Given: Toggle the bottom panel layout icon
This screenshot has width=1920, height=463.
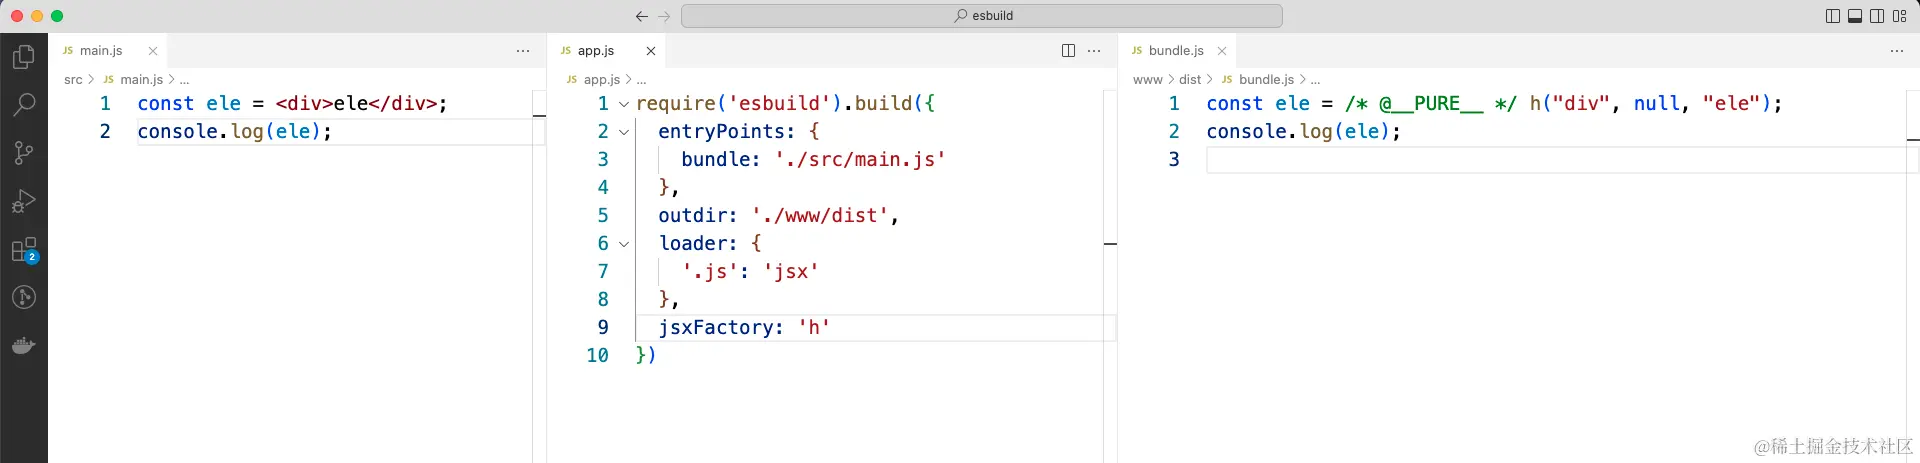Looking at the screenshot, I should pos(1855,16).
